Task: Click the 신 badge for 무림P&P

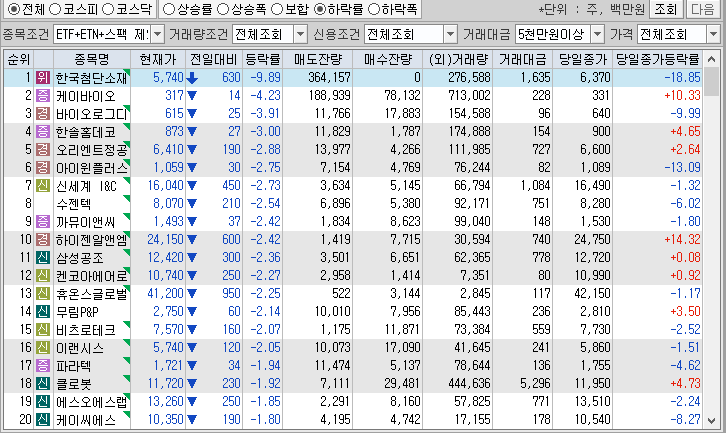Action: click(x=43, y=312)
